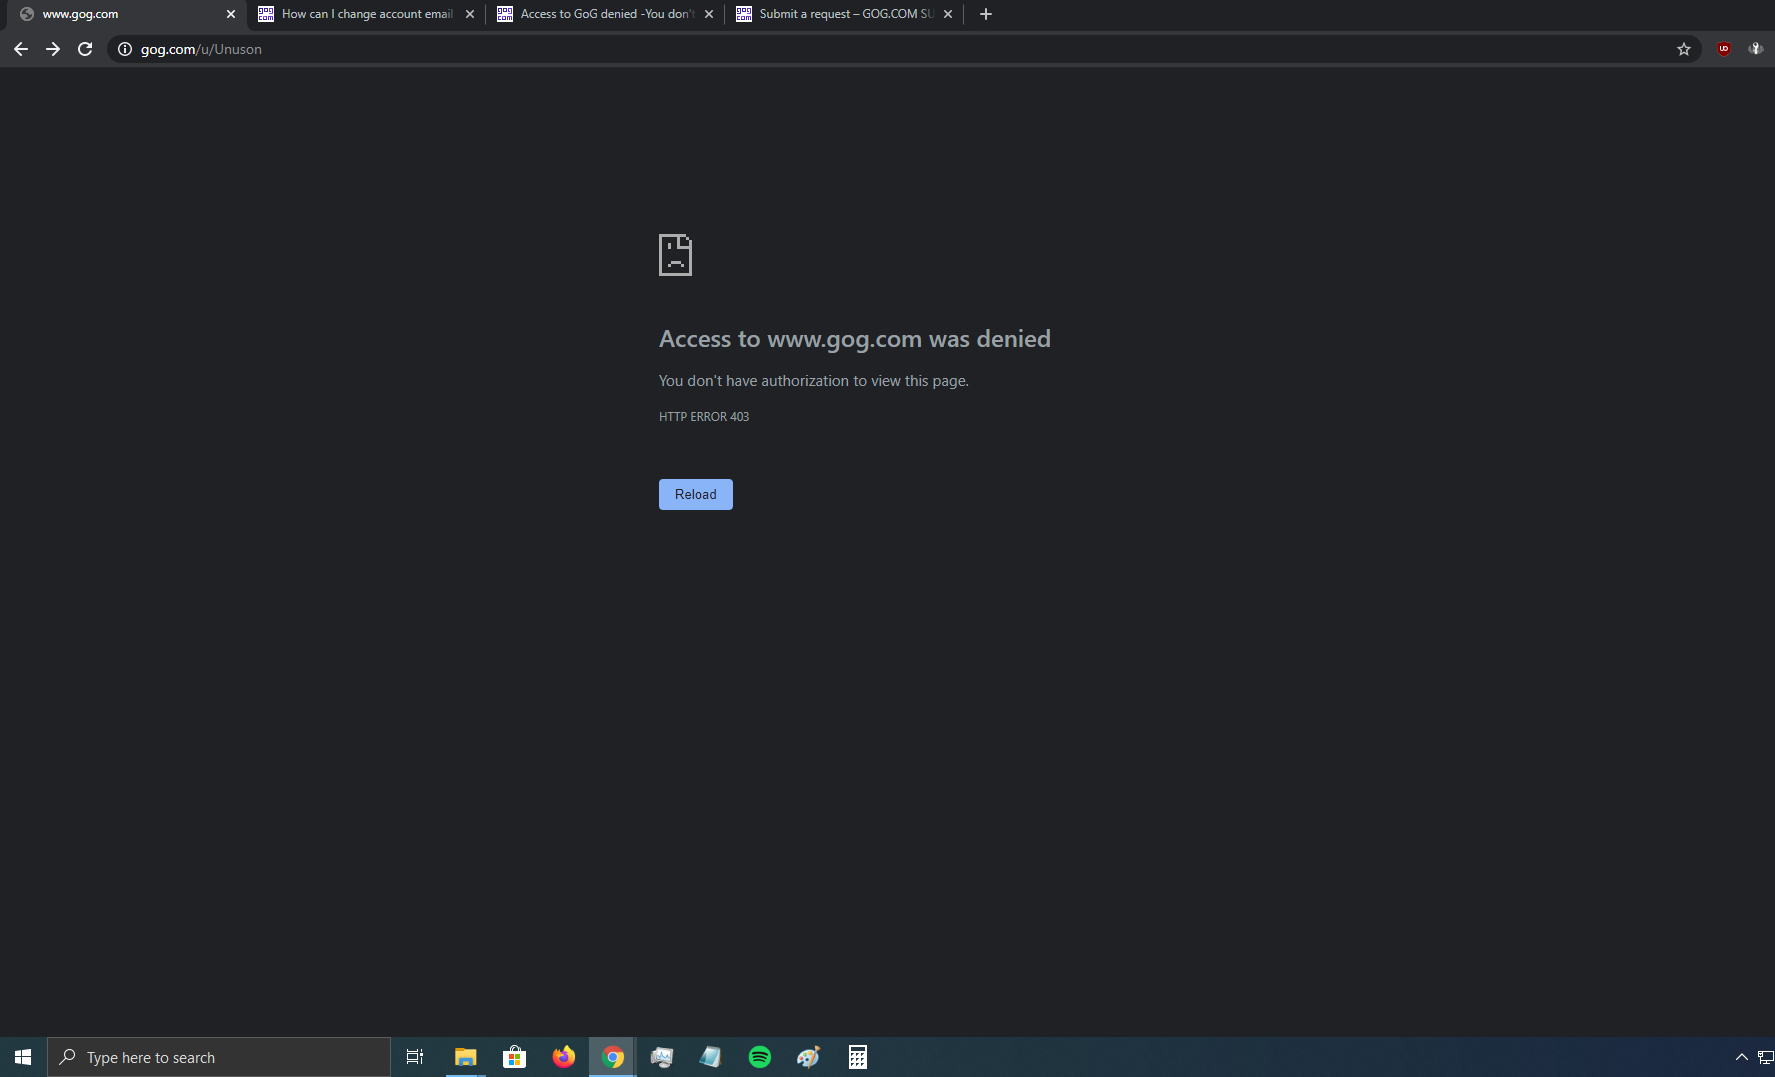Go forward to the next page

(x=53, y=49)
